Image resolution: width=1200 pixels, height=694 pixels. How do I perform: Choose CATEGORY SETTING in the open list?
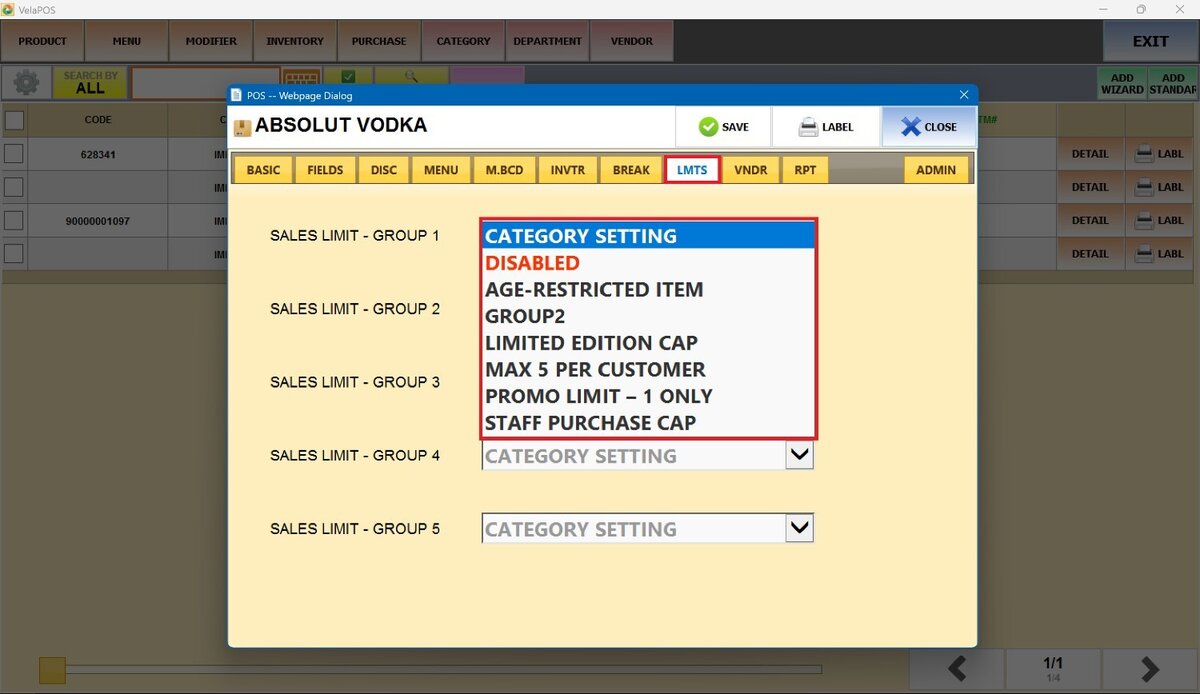pyautogui.click(x=648, y=236)
